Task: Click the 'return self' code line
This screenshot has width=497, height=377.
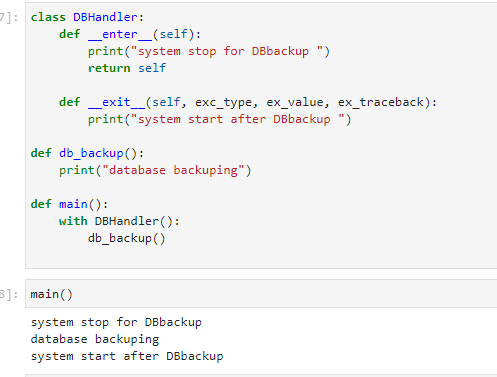Action: click(x=127, y=68)
